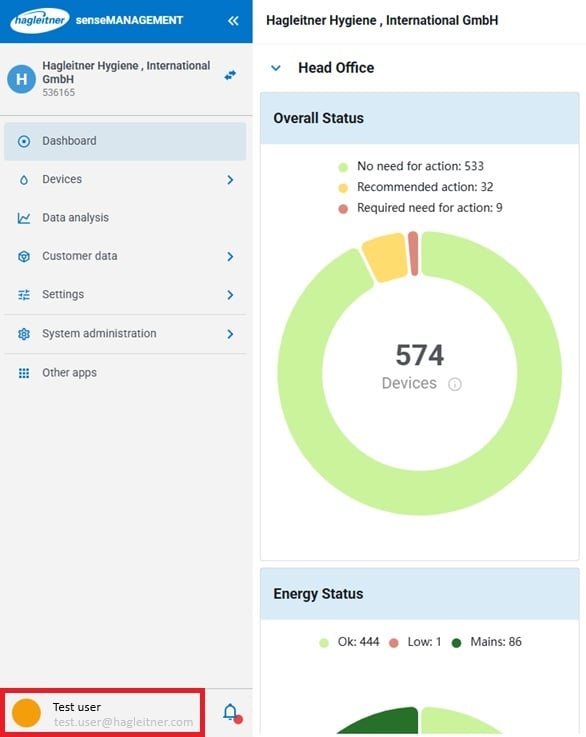Expand the System administration submenu chevron
The height and width of the screenshot is (737, 586).
tap(230, 334)
